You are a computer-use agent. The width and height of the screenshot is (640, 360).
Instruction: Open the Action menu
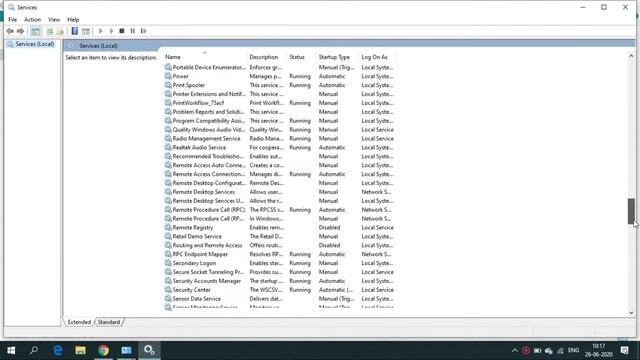click(32, 20)
